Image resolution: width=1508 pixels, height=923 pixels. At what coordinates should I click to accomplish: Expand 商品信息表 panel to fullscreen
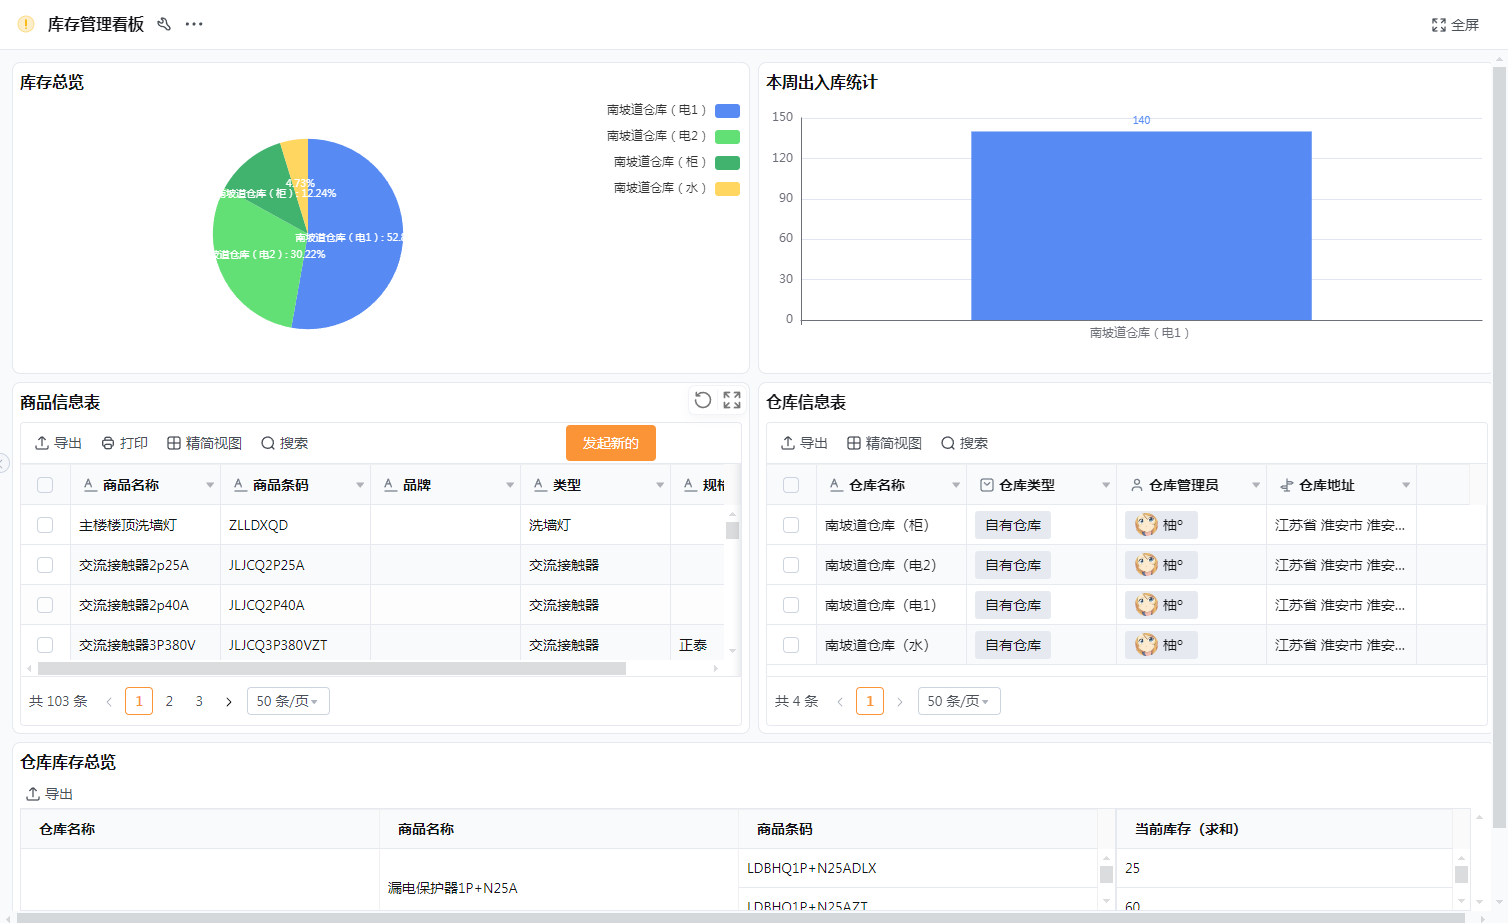(732, 400)
